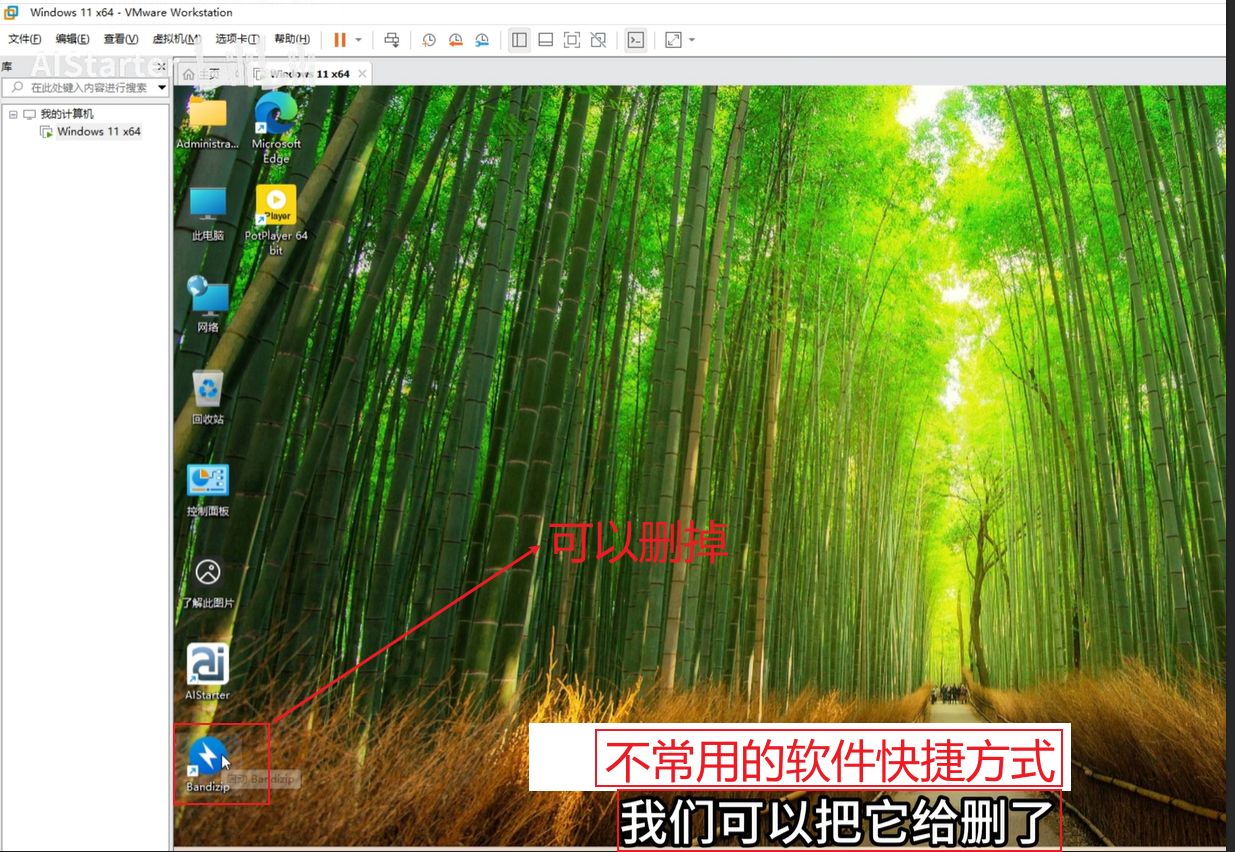Screen dimensions: 1235x852
Task: Expand the library search filter dropdown
Action: 162,88
